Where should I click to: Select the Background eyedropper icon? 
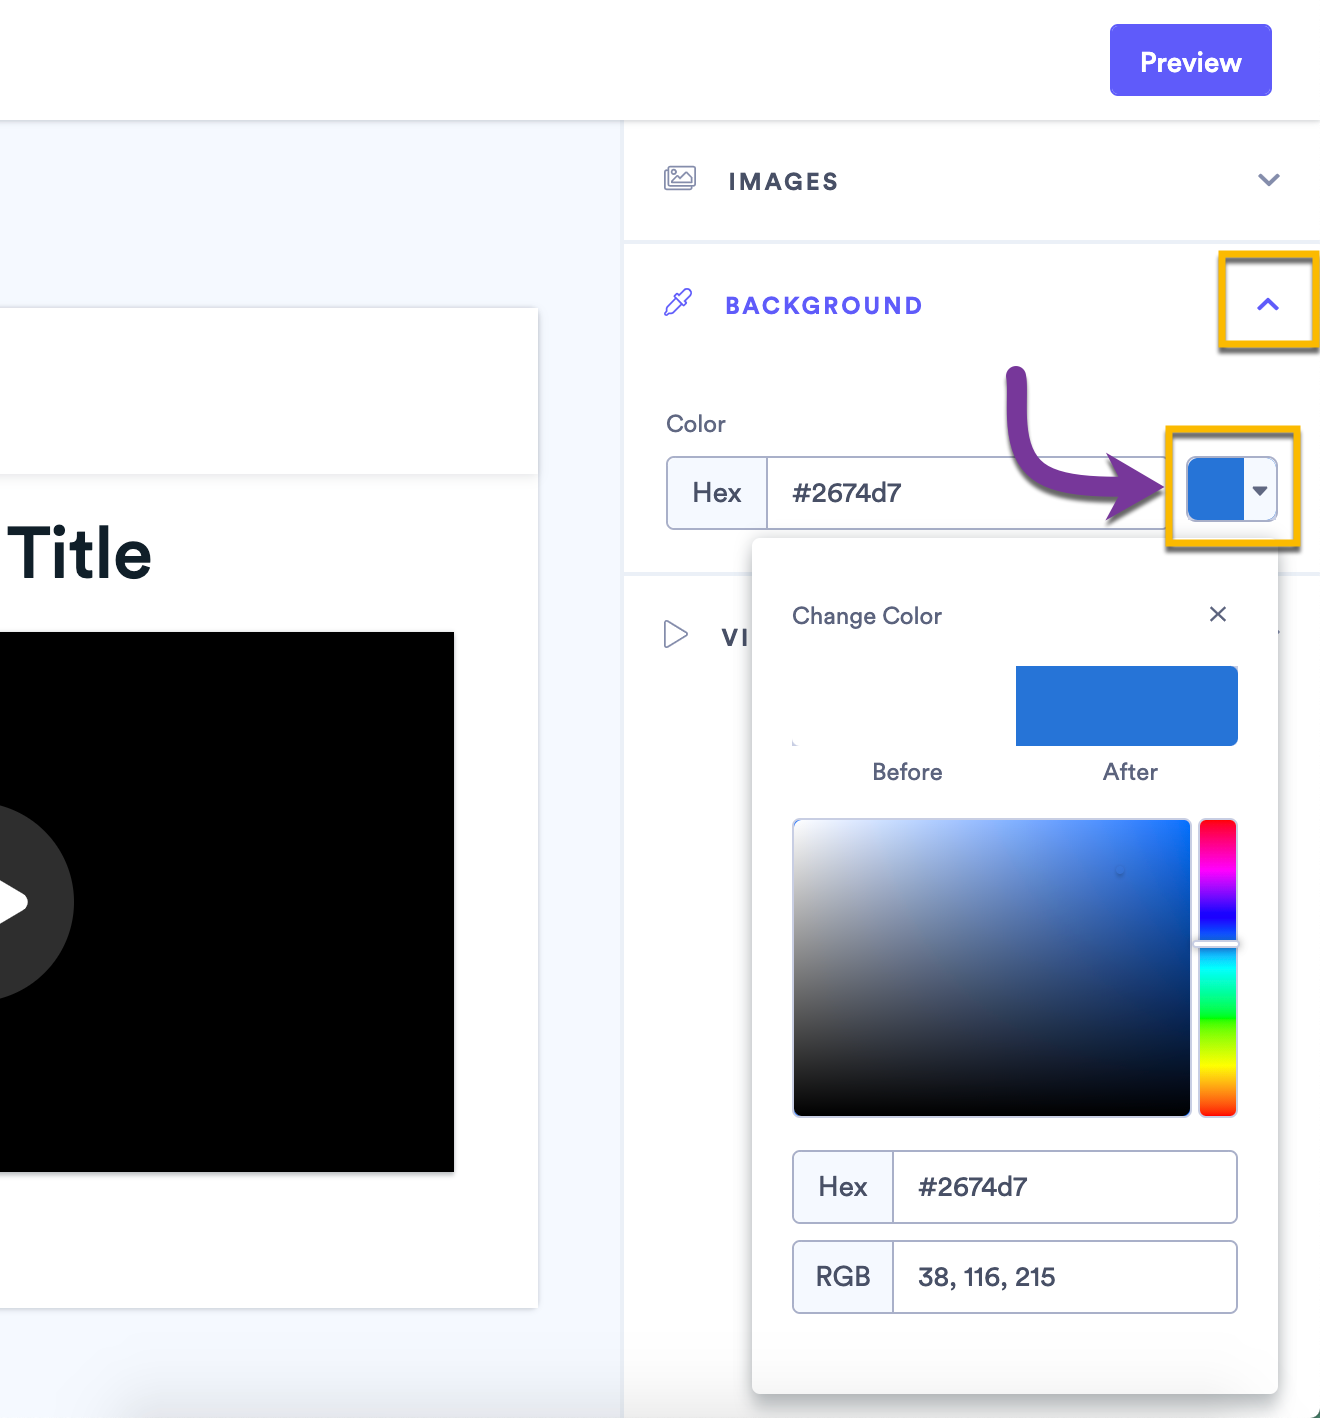(x=678, y=303)
